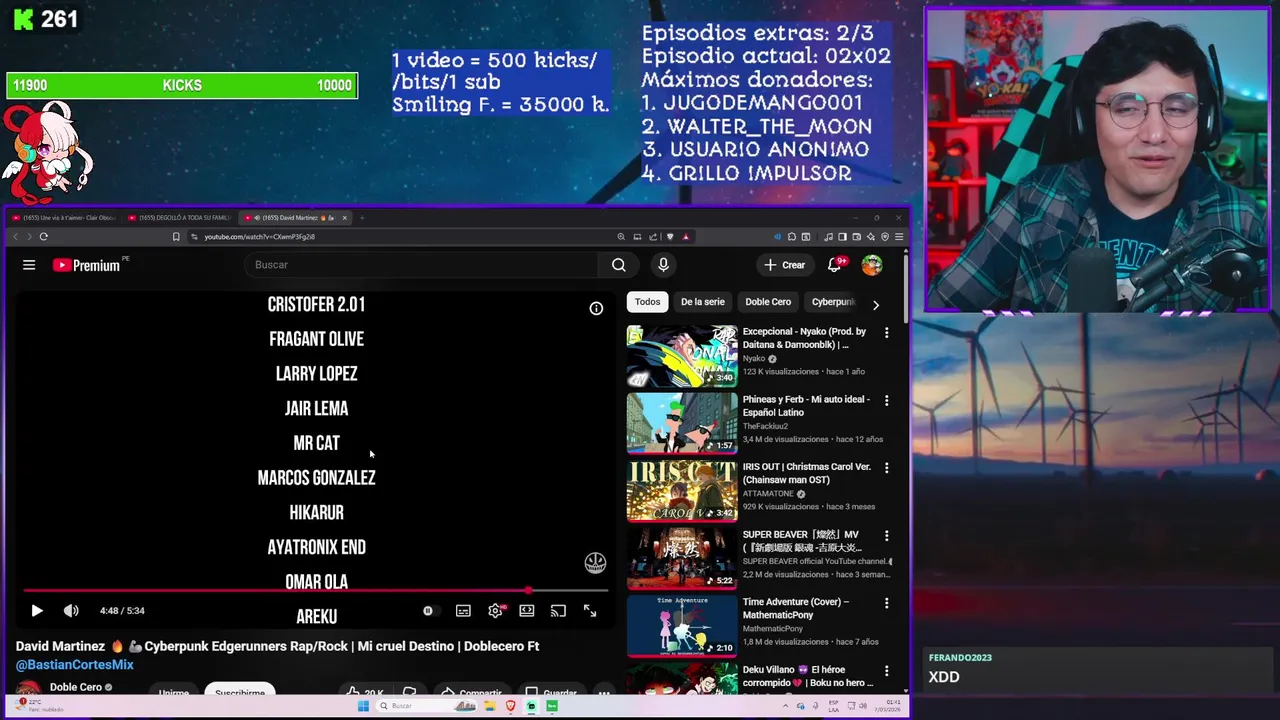1280x720 pixels.
Task: Open Excepcional - Nyako video thumbnail
Action: click(682, 356)
